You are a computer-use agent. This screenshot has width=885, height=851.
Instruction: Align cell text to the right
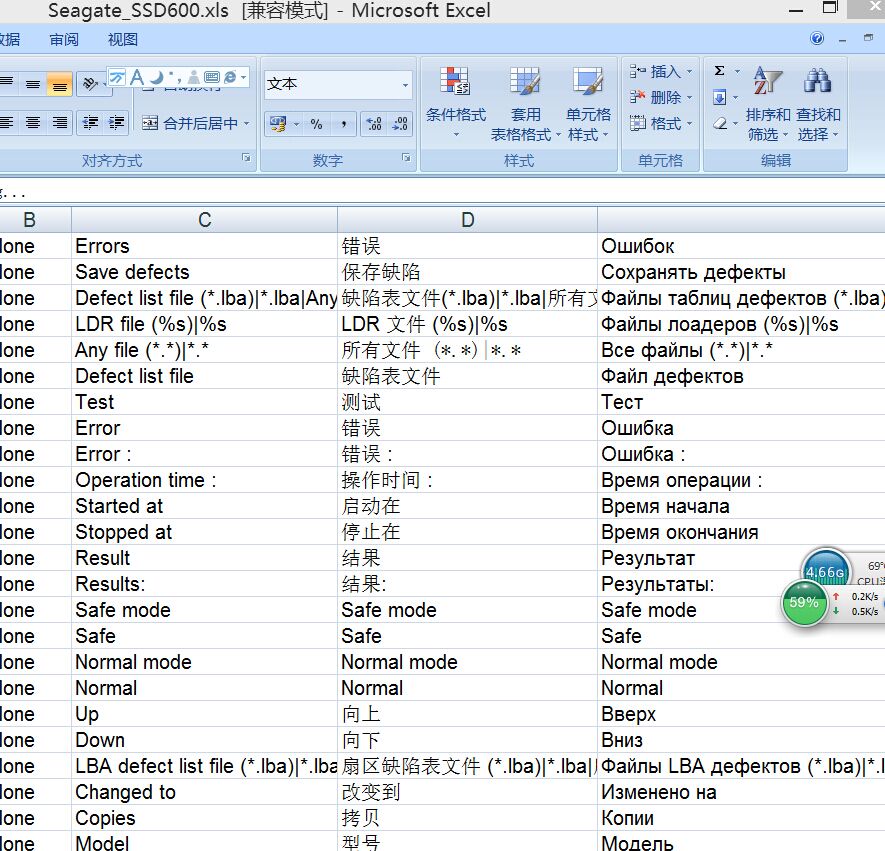tap(59, 122)
